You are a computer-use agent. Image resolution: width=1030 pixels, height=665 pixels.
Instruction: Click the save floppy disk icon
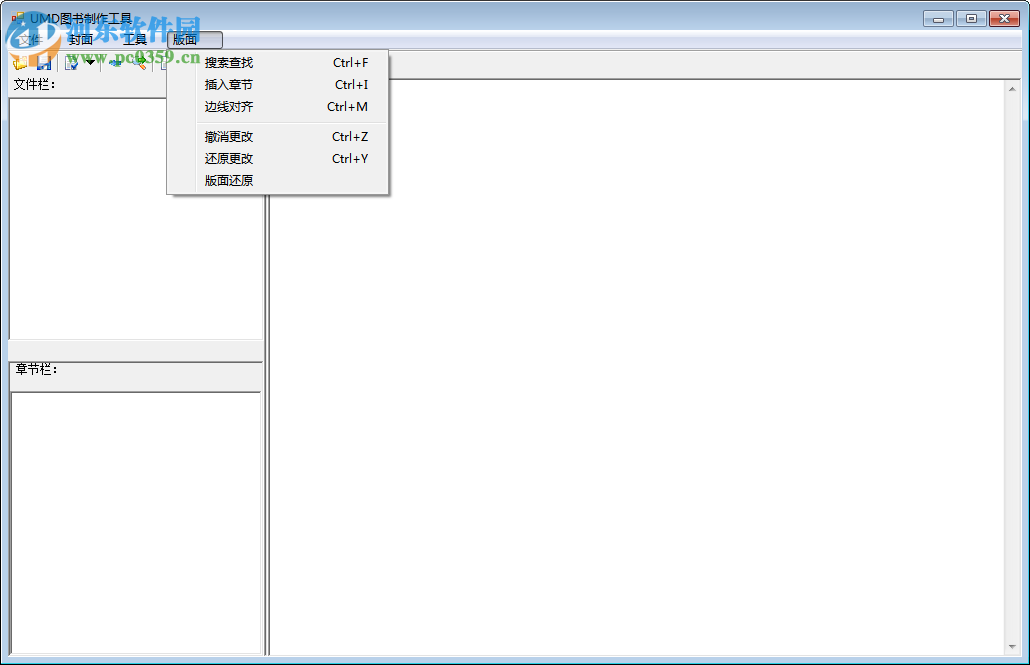click(44, 62)
